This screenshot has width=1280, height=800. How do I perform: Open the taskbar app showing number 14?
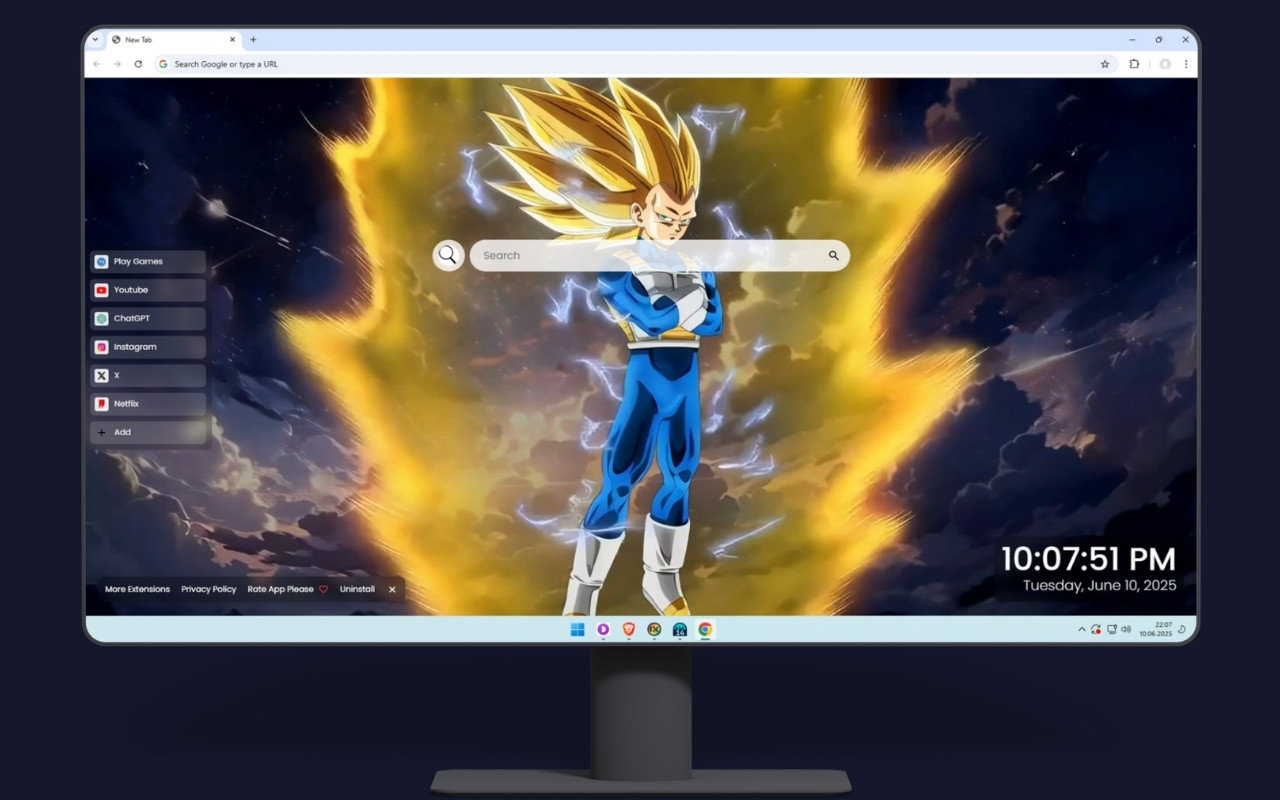click(x=680, y=629)
